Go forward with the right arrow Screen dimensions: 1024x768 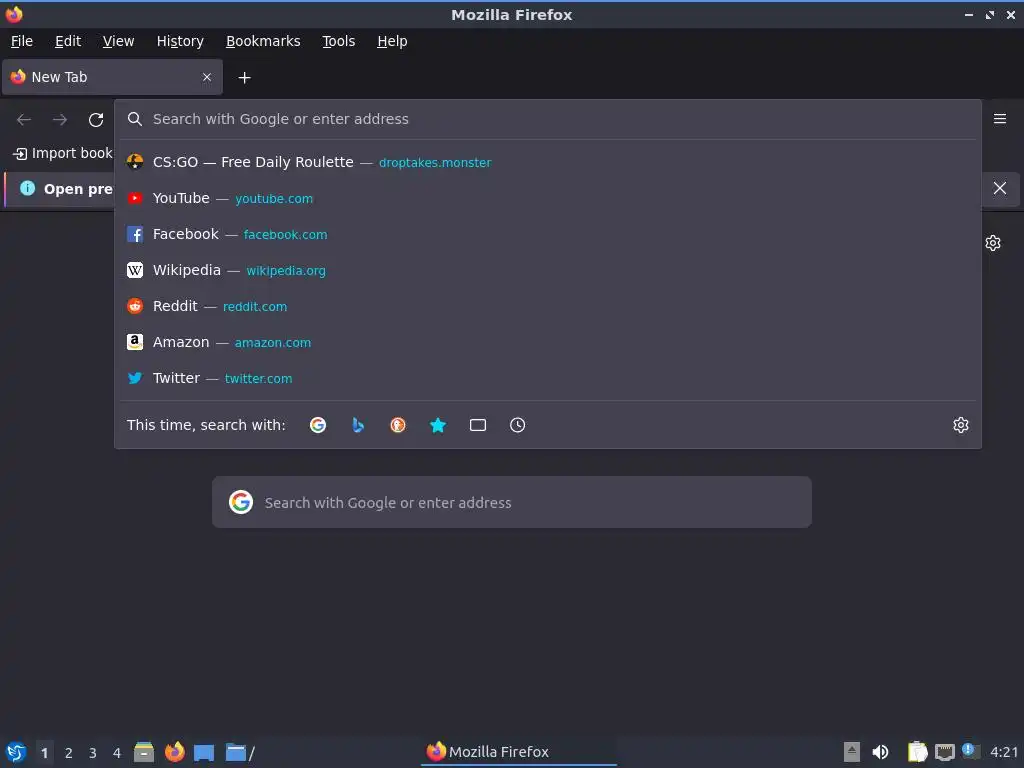(x=60, y=120)
